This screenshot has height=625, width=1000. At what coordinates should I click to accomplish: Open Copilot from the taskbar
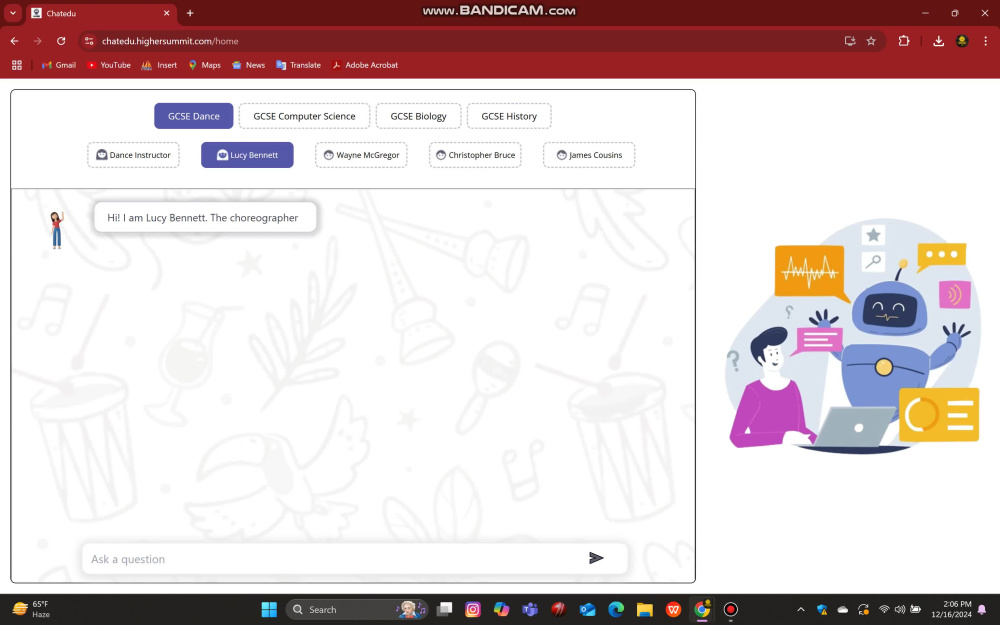click(501, 610)
